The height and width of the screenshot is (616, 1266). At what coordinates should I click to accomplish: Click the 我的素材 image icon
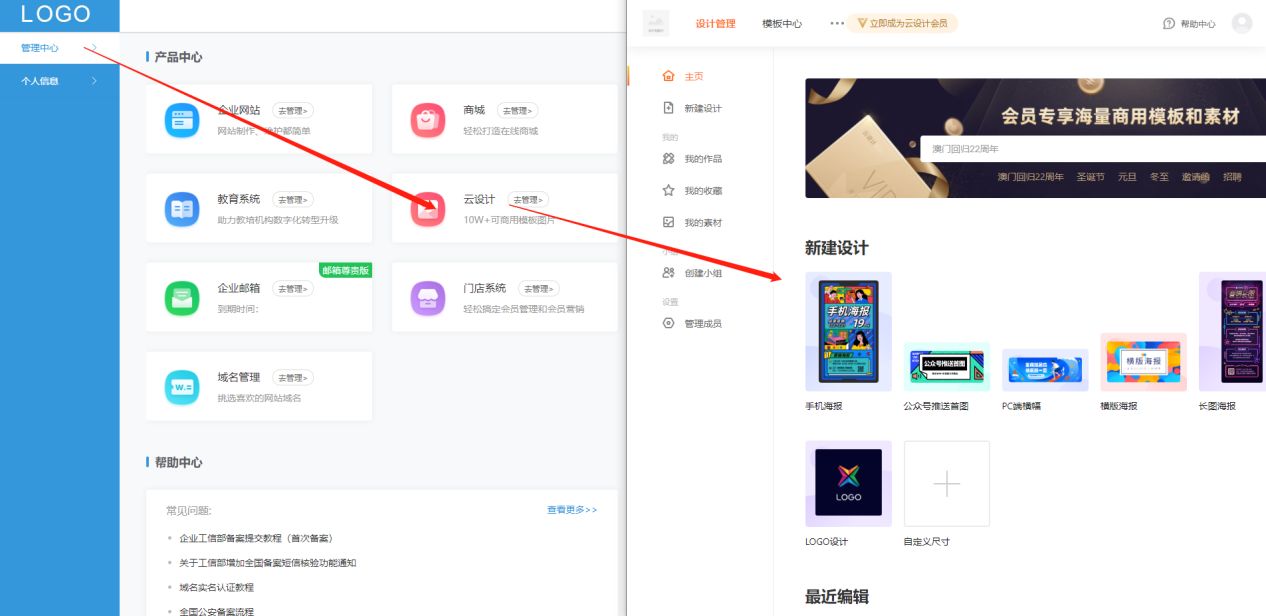(669, 222)
